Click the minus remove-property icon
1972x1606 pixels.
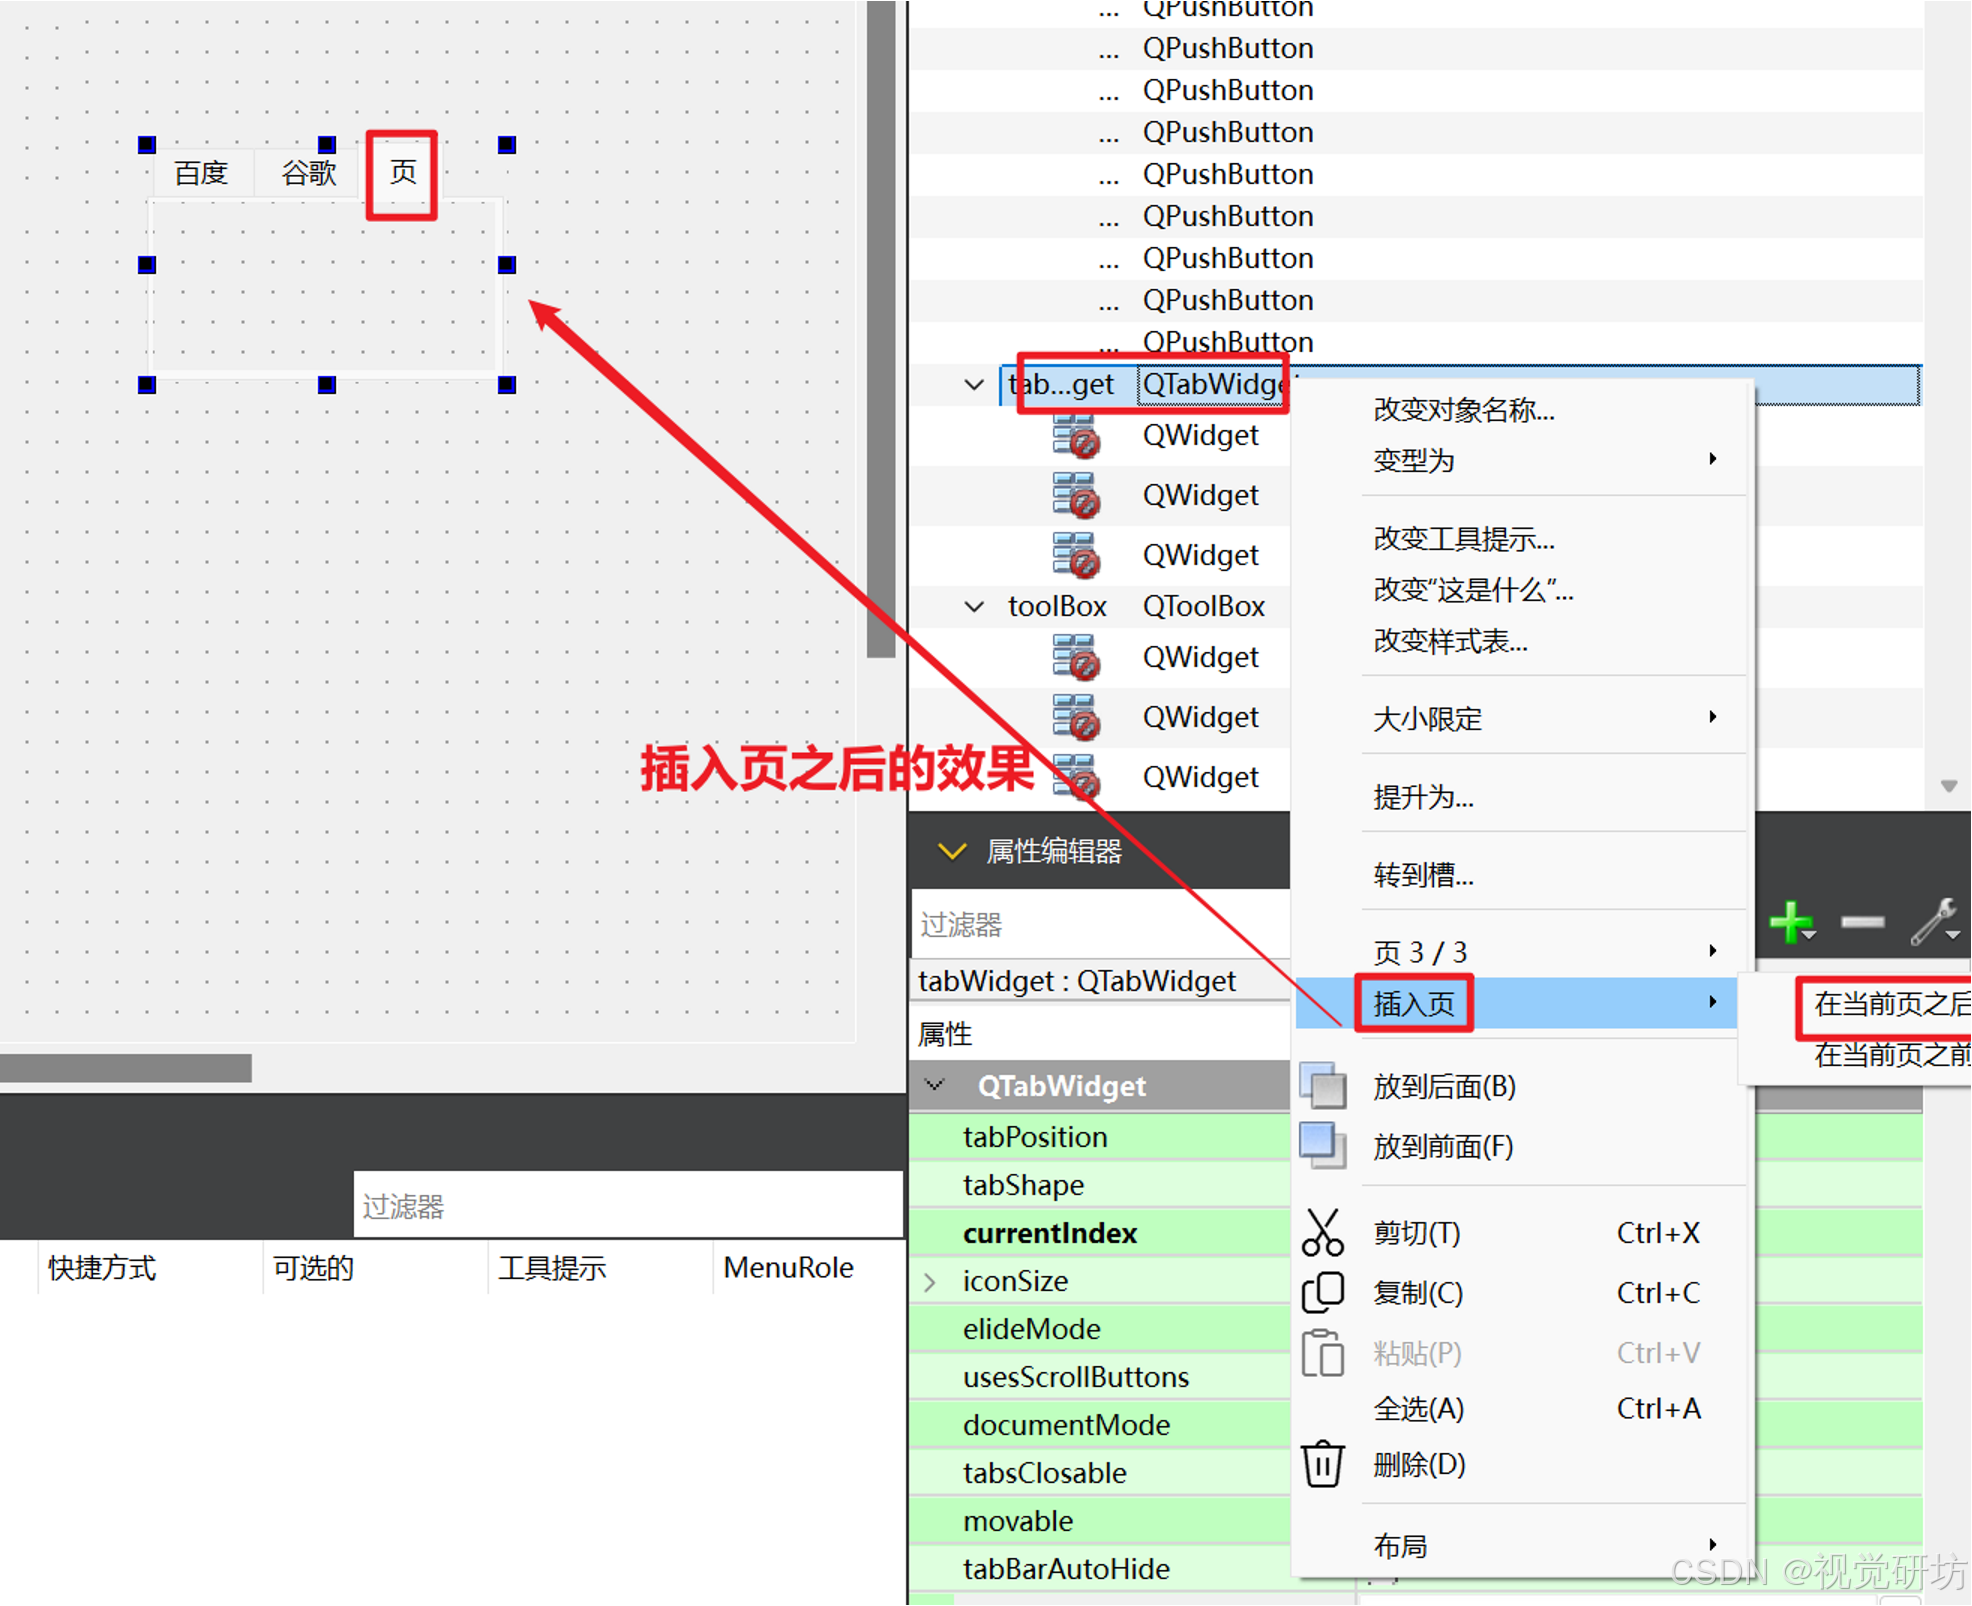click(x=1862, y=921)
